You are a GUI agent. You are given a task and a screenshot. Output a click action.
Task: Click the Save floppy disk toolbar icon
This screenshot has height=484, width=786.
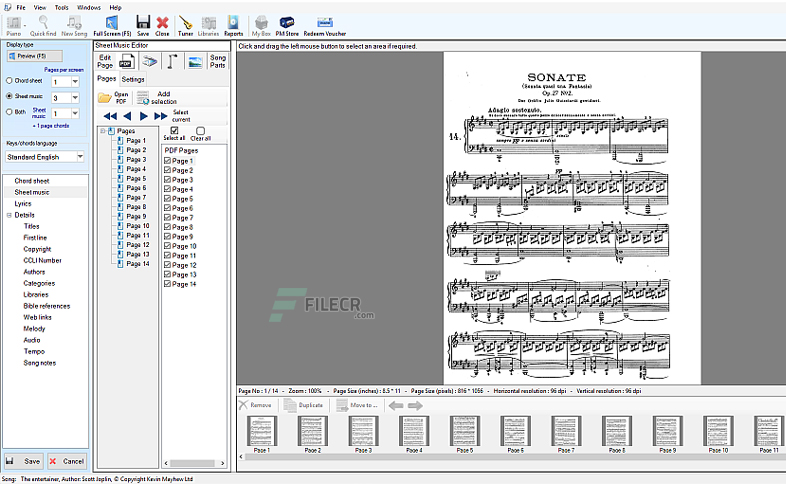click(x=143, y=26)
